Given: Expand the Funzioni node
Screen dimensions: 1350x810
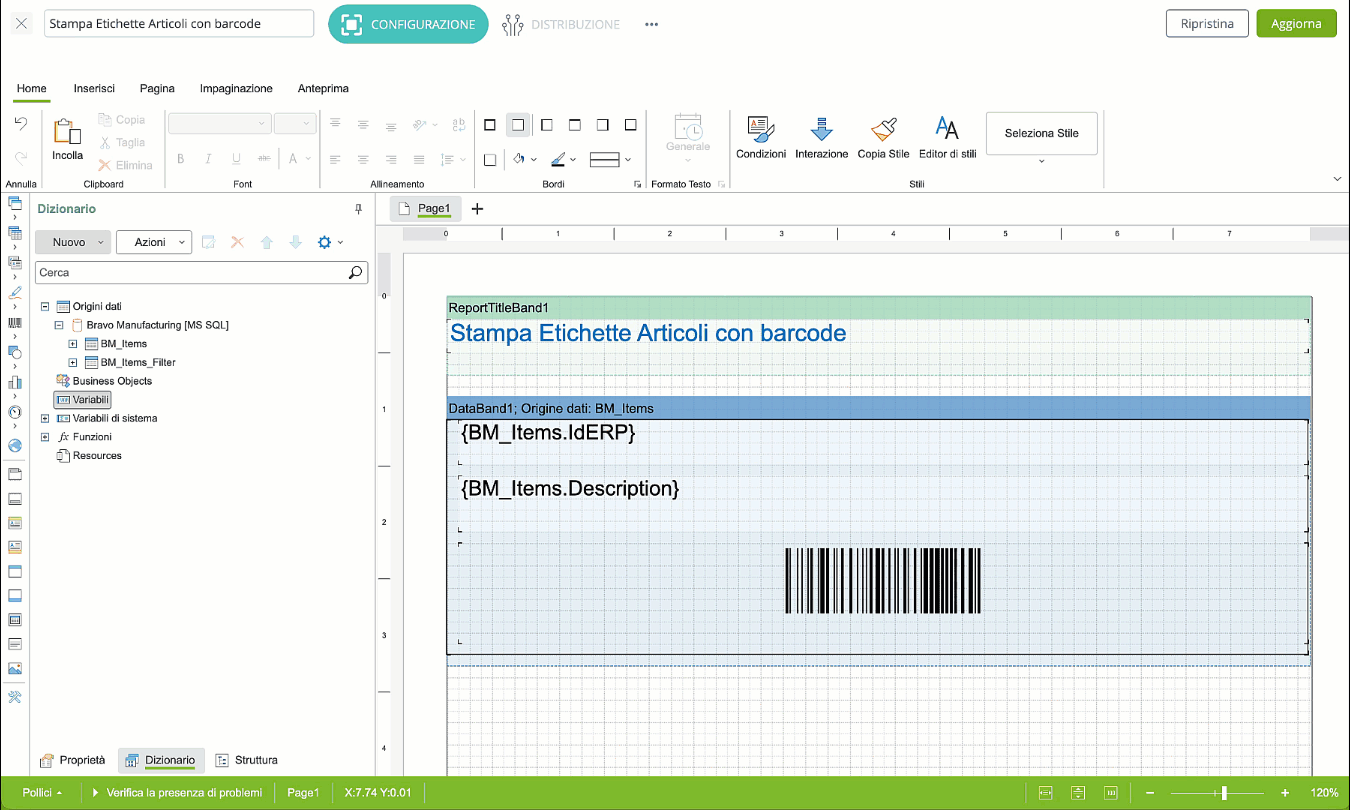Looking at the screenshot, I should point(45,437).
